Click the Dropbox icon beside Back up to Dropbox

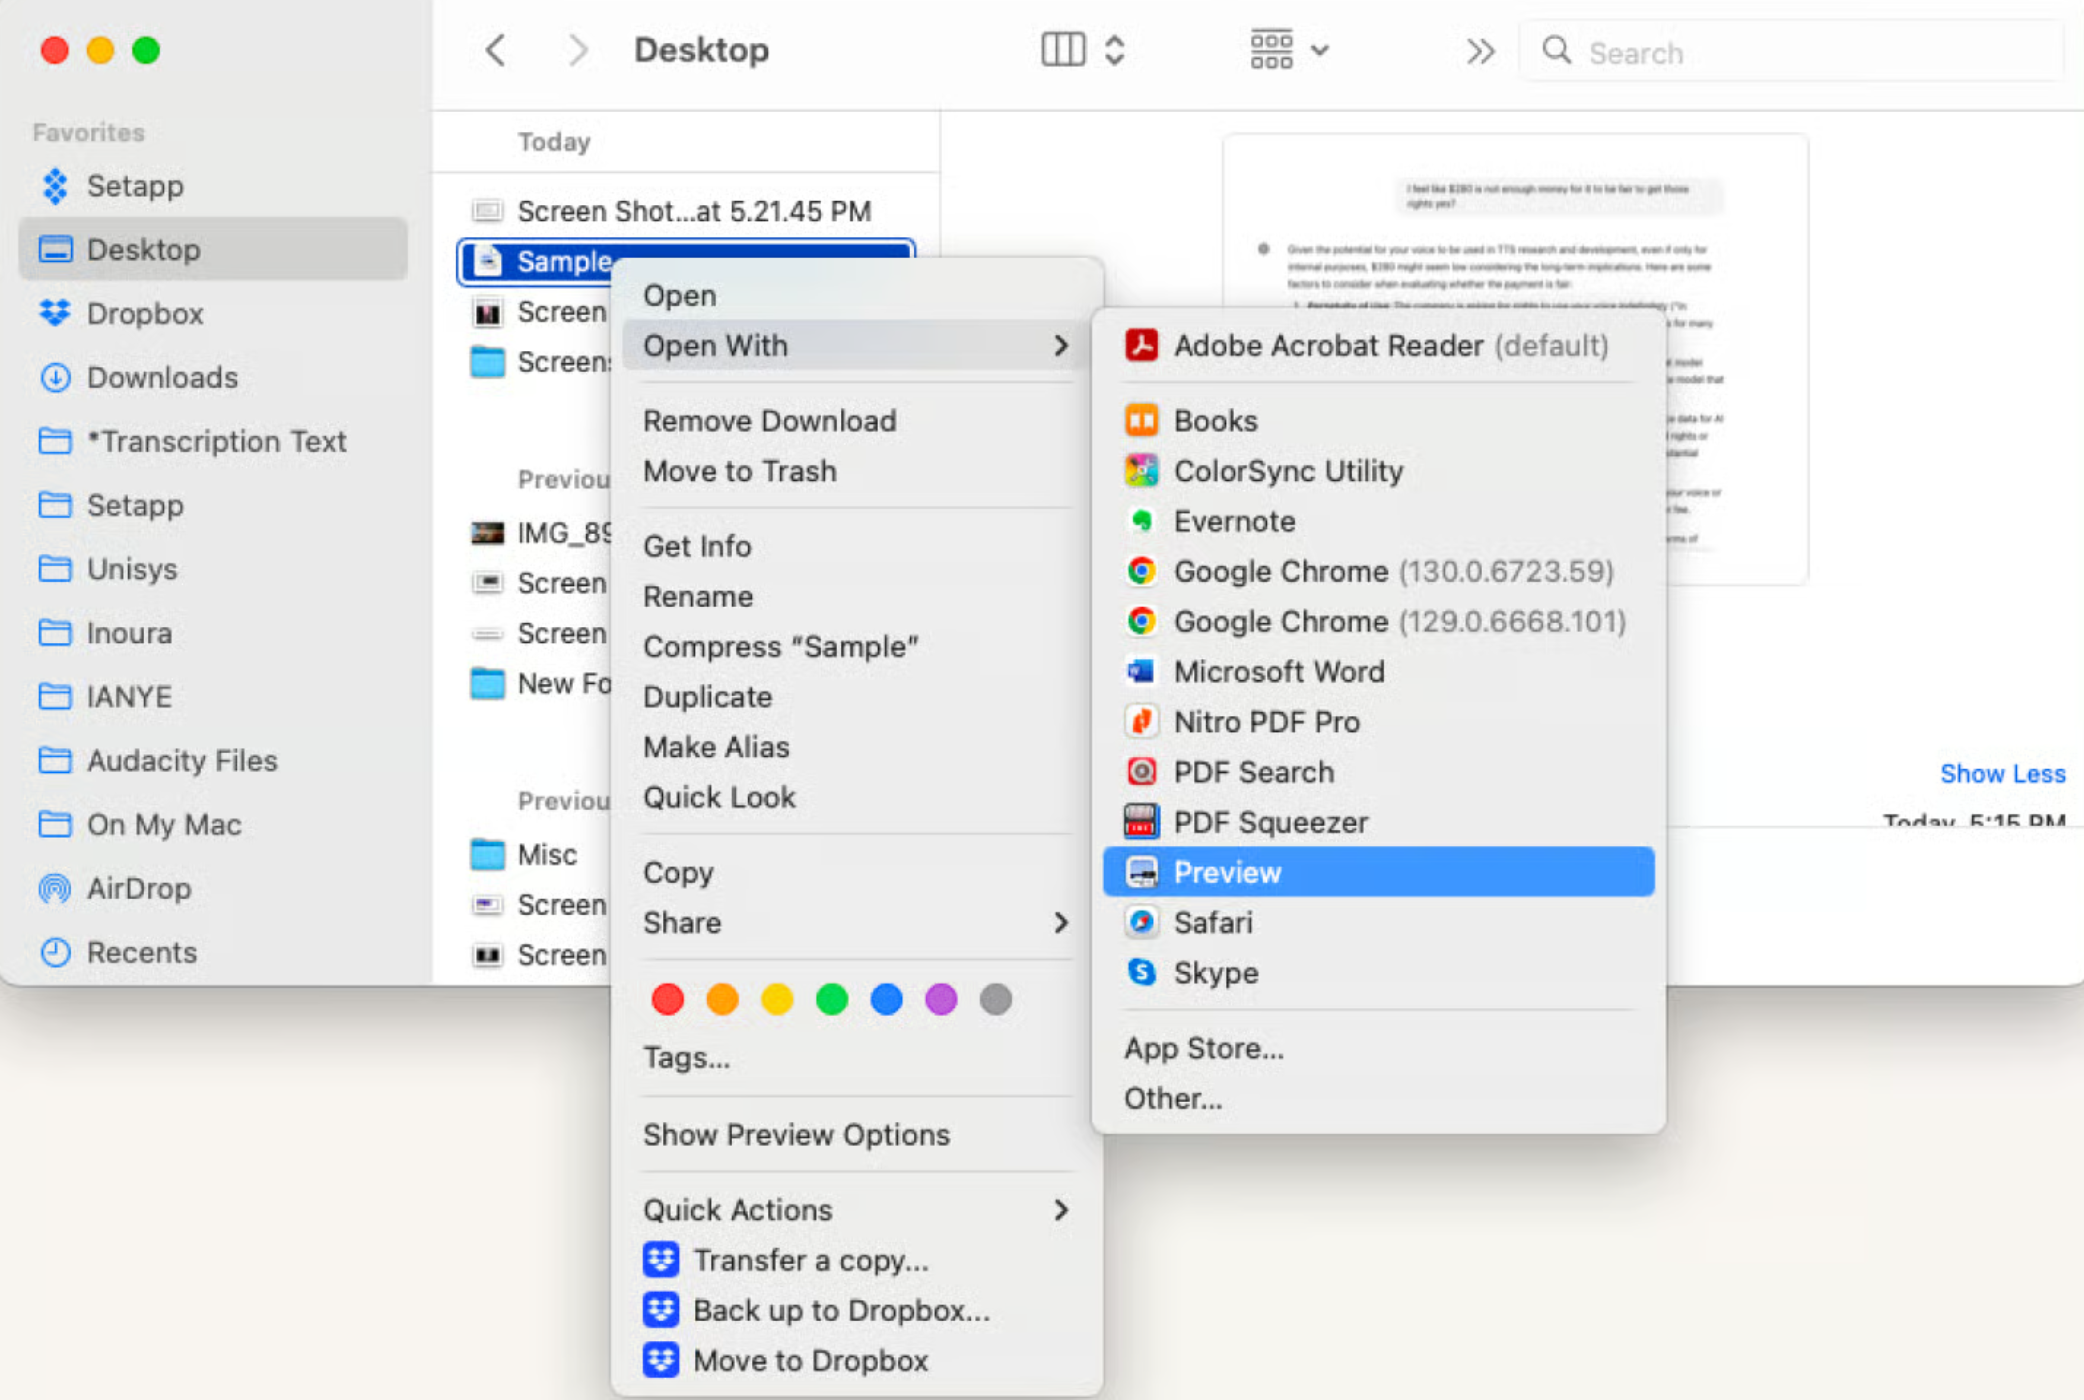coord(660,1310)
